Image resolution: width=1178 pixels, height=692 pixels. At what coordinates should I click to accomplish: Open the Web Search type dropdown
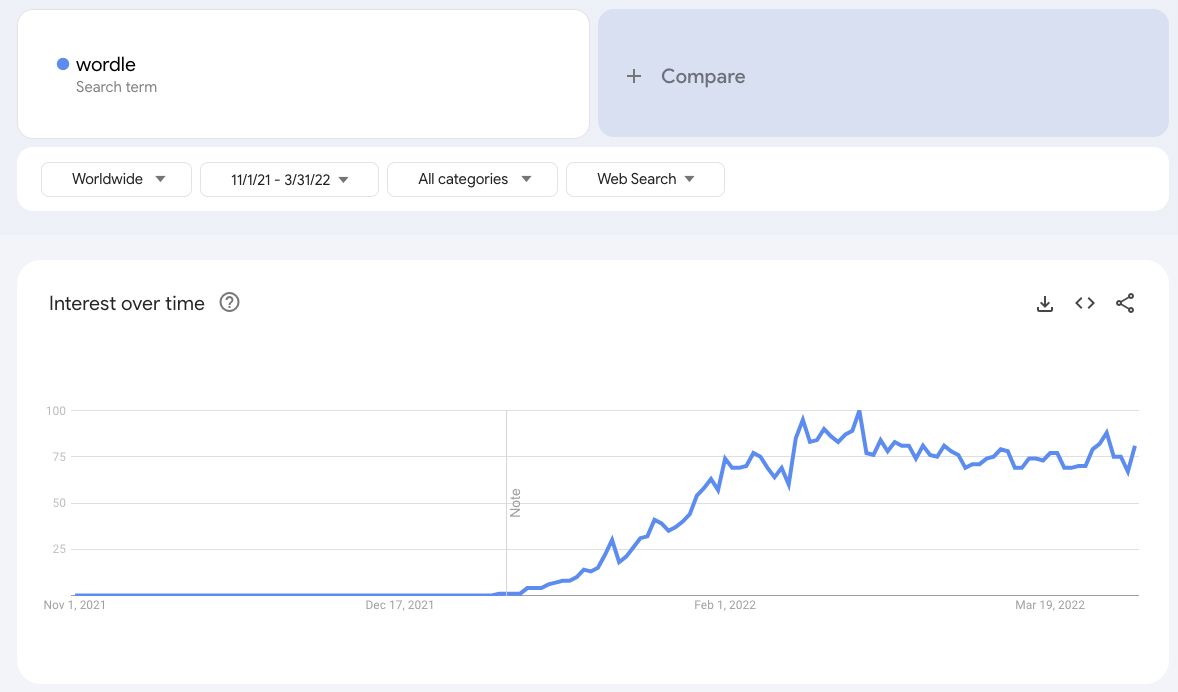coord(645,180)
